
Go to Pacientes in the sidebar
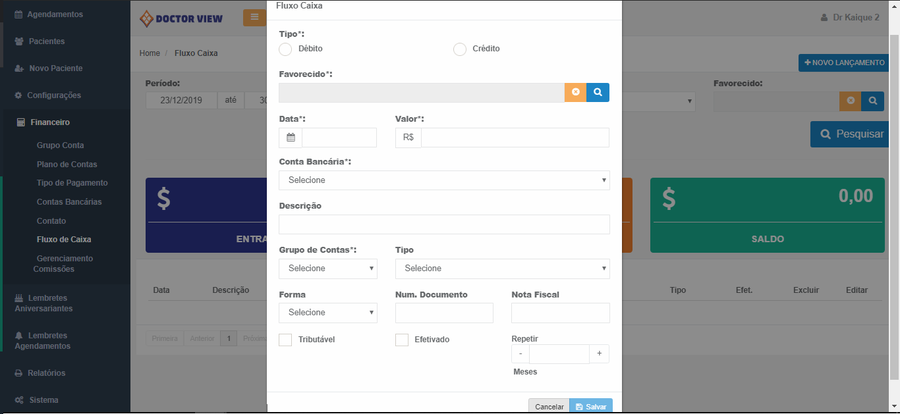47,41
